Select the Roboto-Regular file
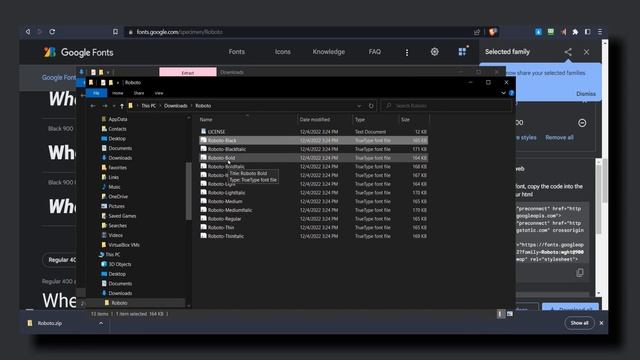The height and width of the screenshot is (360, 640). coord(313,219)
